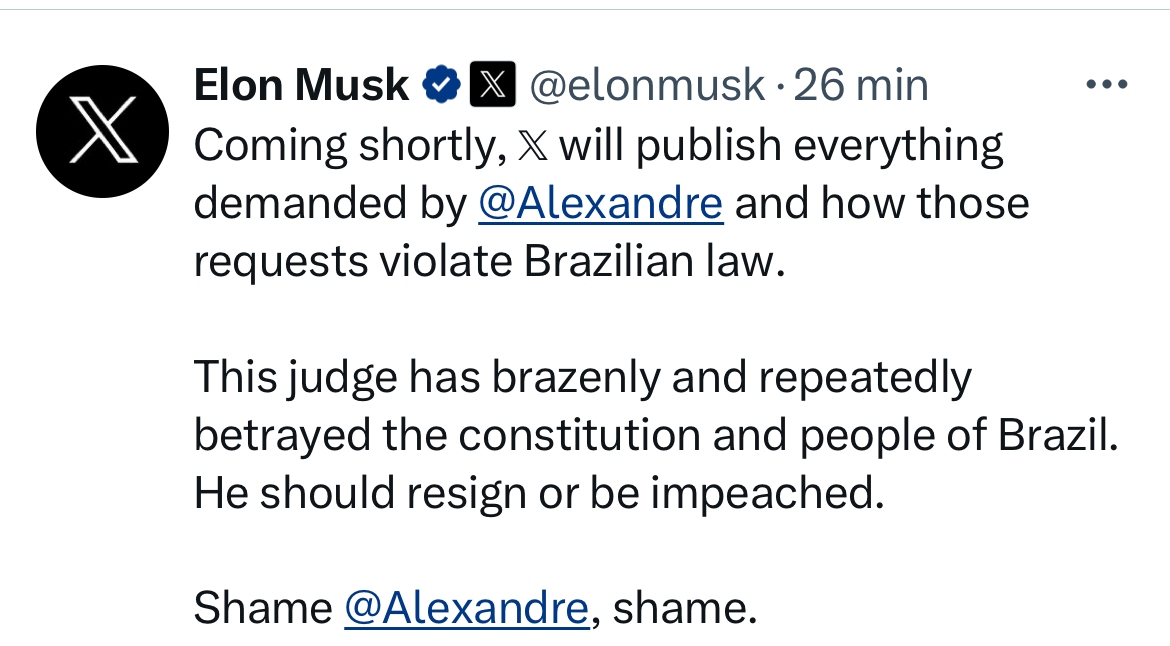
Task: Click the 'betrayed the constitution' text line
Action: pos(657,435)
